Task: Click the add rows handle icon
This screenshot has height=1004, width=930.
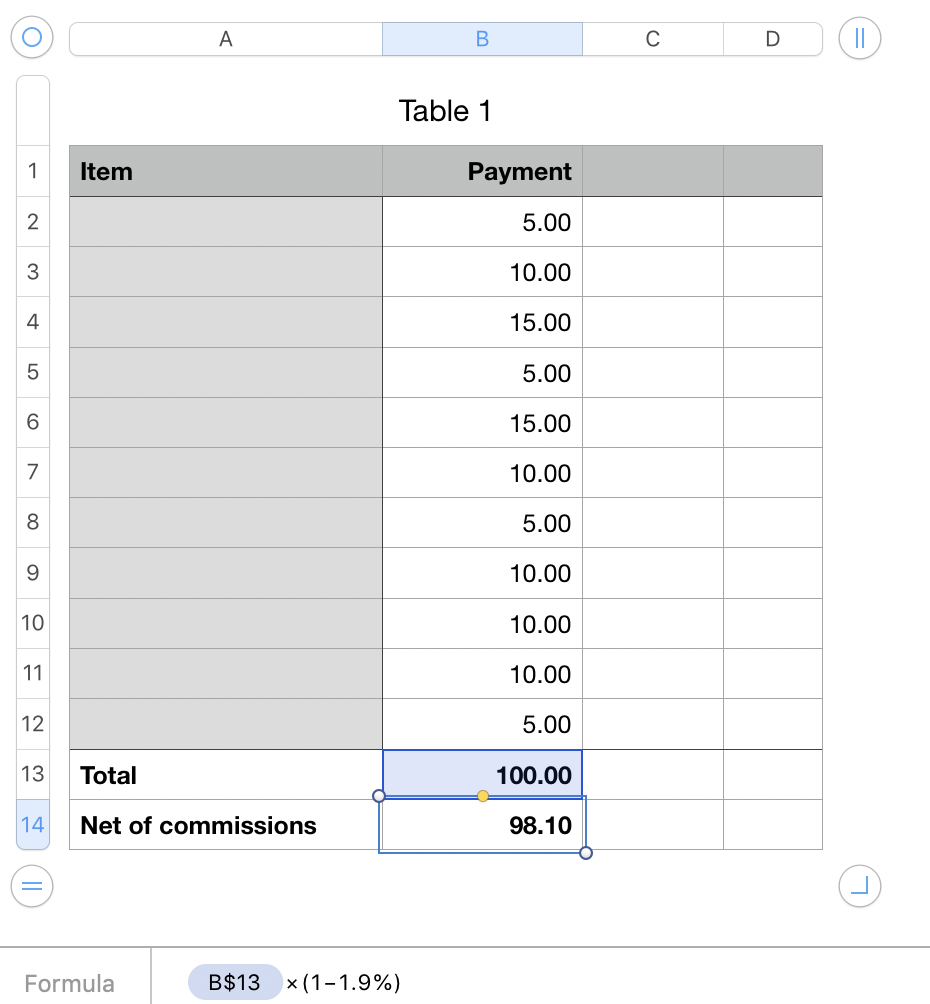Action: (x=31, y=885)
